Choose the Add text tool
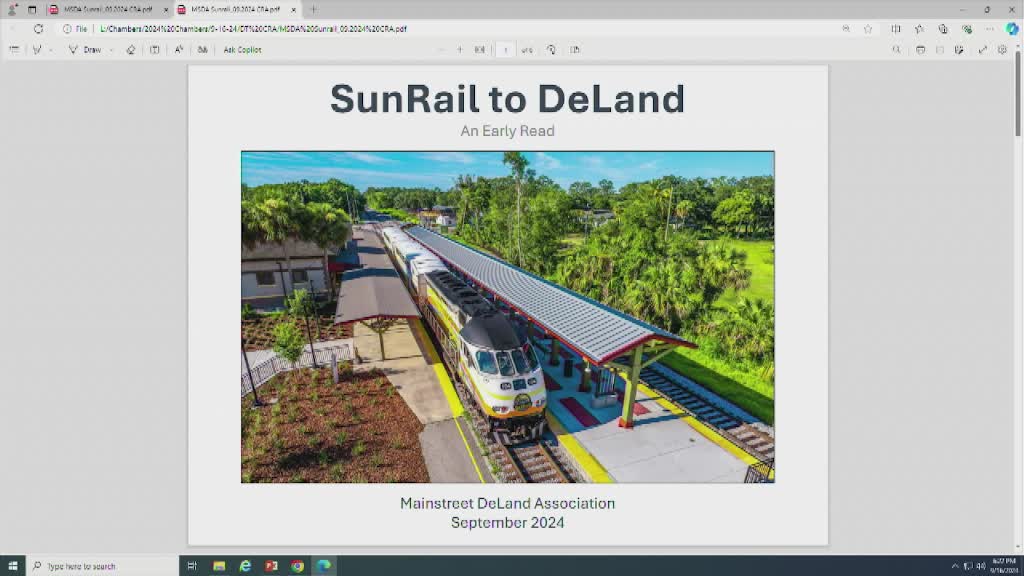This screenshot has height=576, width=1024. click(x=155, y=50)
